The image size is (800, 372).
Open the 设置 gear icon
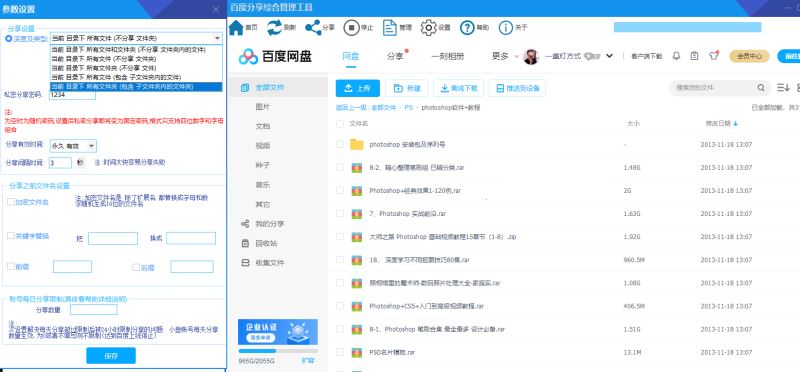(429, 28)
